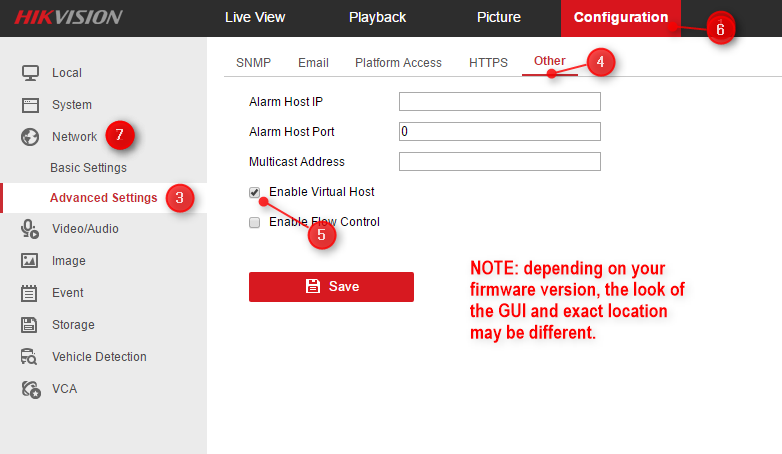Image resolution: width=782 pixels, height=454 pixels.
Task: Click the Local monitor icon
Action: [30, 73]
